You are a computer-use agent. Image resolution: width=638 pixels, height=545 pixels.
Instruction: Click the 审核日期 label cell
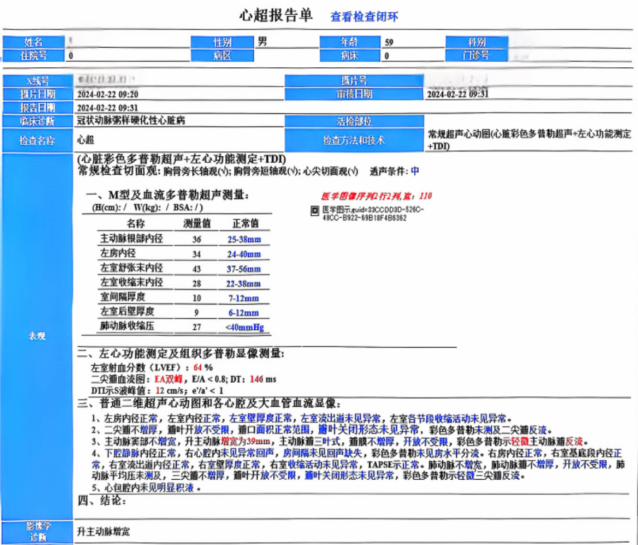(x=354, y=94)
